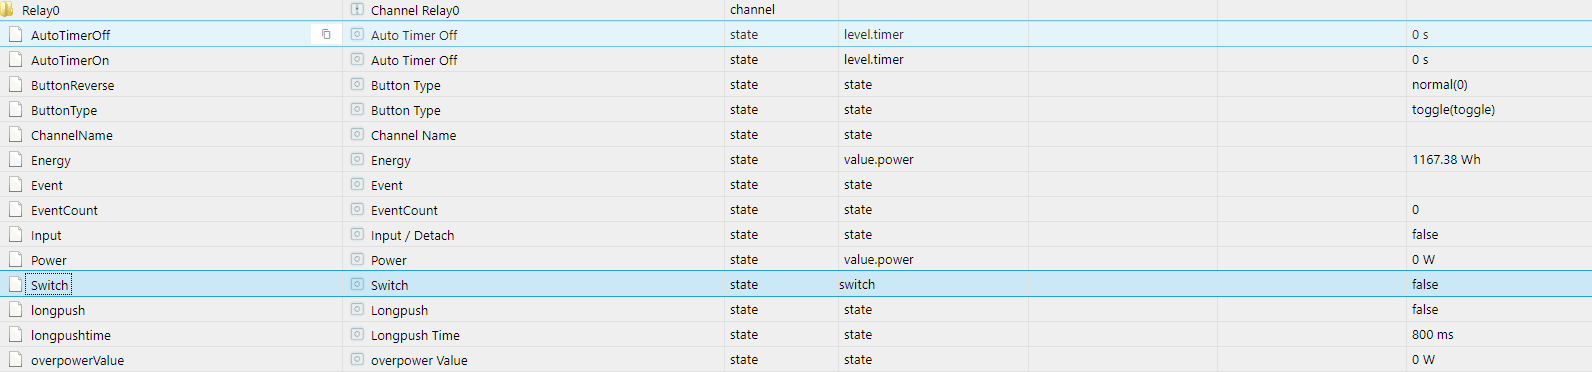Select the EventCount row
Image resolution: width=1592 pixels, height=372 pixels.
pos(796,209)
